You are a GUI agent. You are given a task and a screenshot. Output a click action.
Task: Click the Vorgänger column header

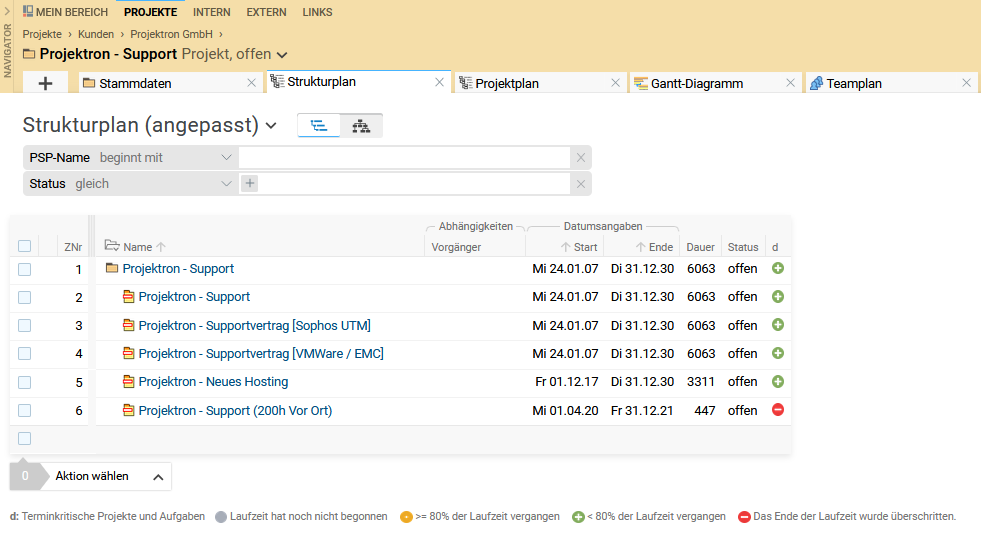(456, 247)
